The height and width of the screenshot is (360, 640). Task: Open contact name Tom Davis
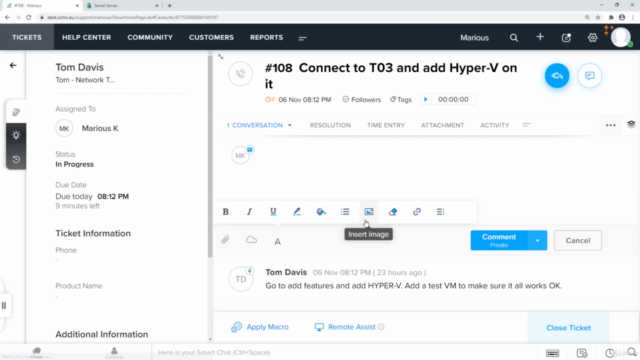click(80, 67)
